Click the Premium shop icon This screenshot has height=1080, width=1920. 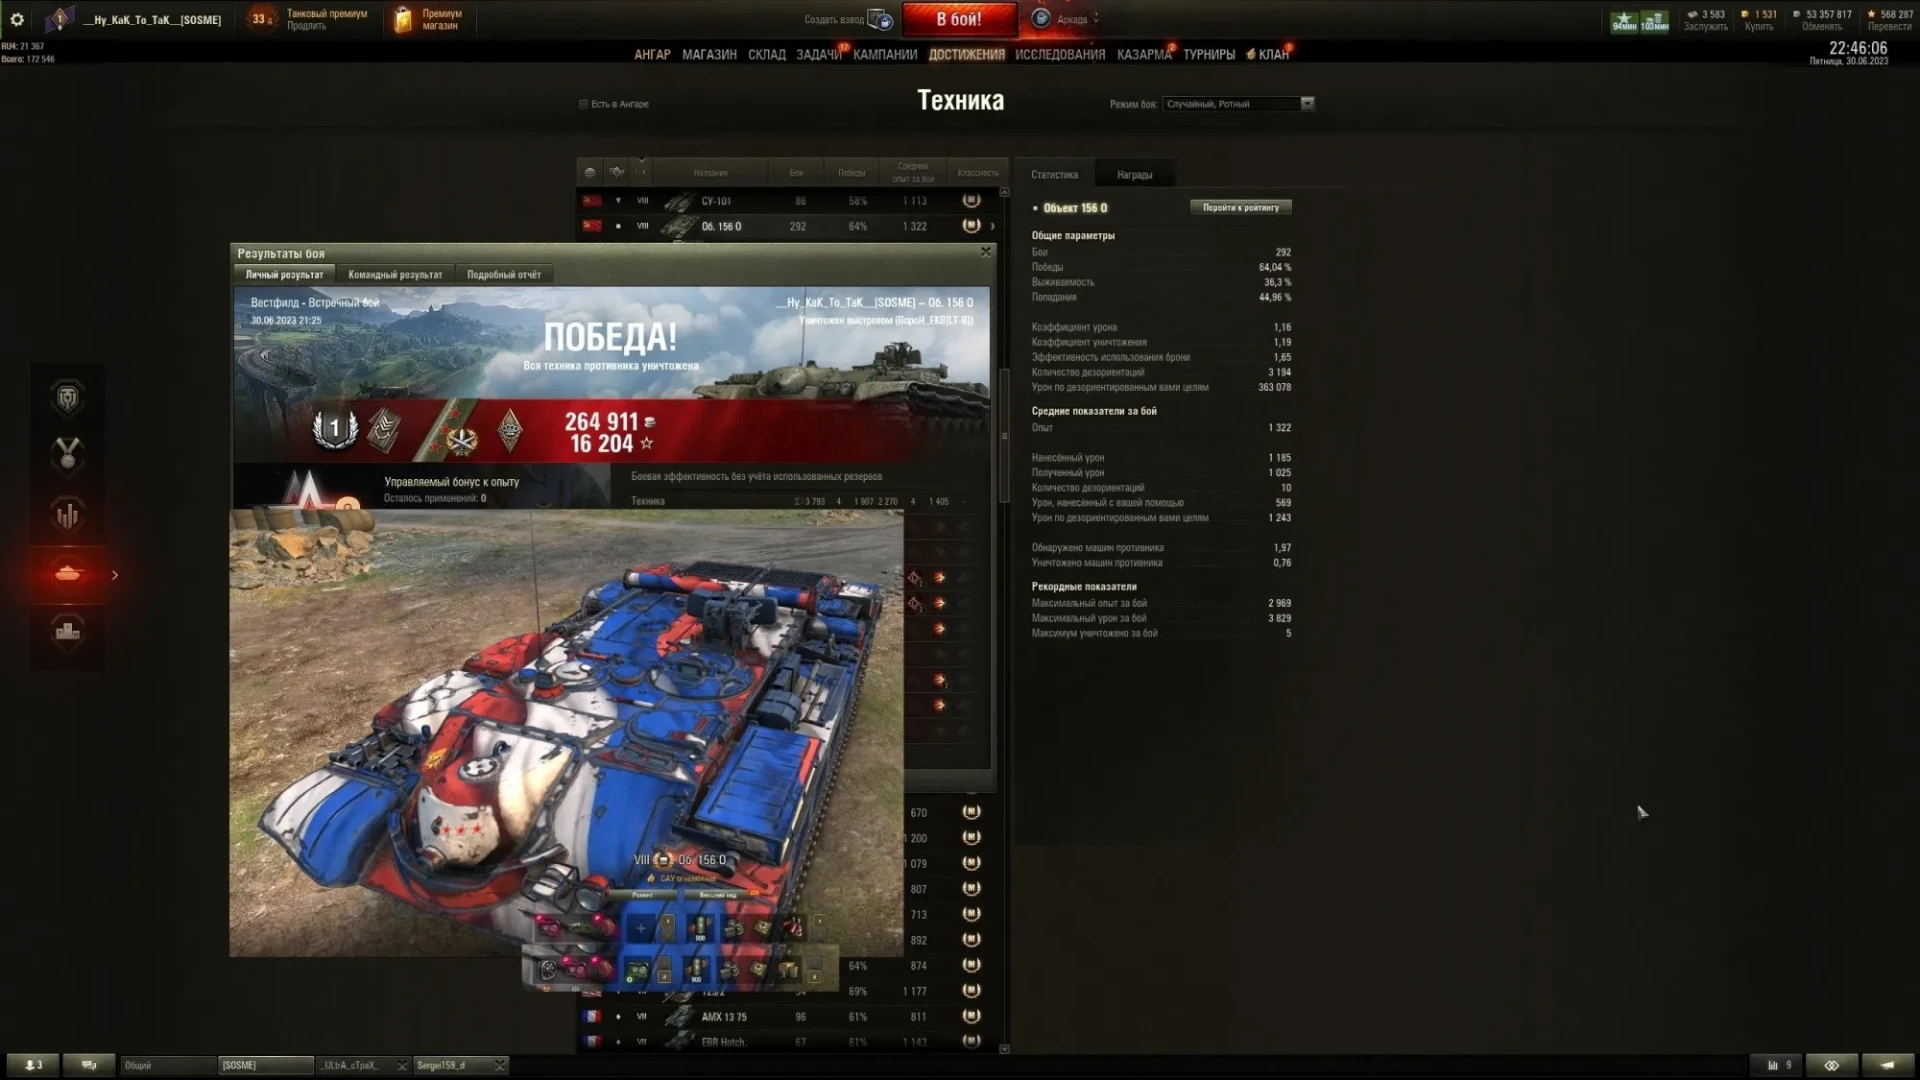coord(402,19)
